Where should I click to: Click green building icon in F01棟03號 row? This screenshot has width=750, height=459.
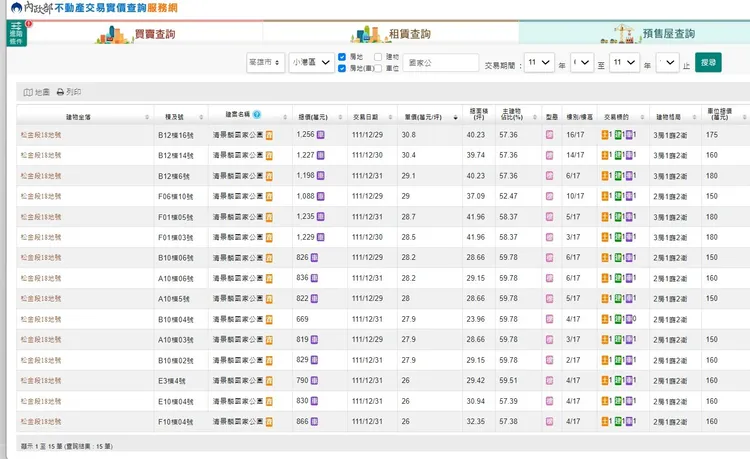point(618,237)
